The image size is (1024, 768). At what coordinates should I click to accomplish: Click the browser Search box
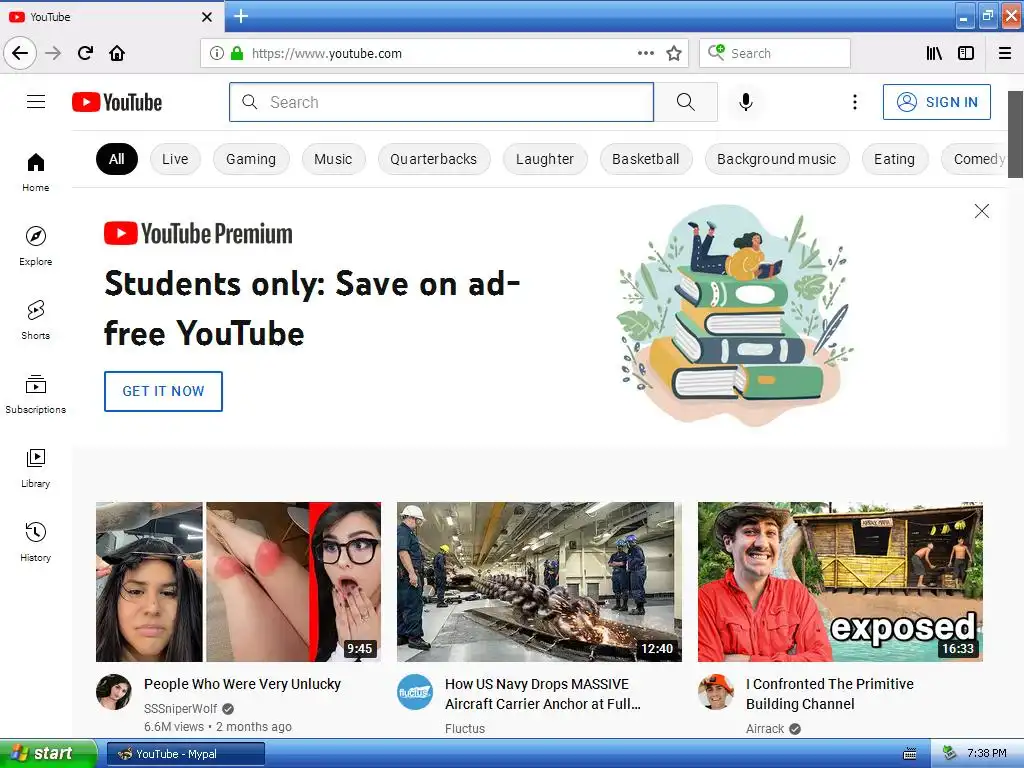point(775,53)
